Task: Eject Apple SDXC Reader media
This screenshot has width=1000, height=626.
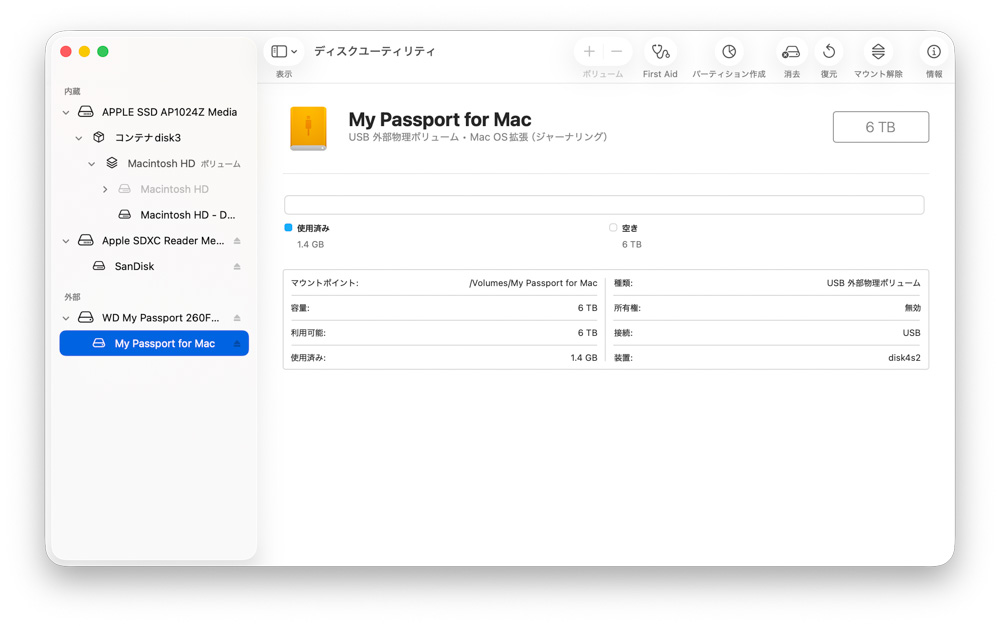Action: click(x=237, y=241)
